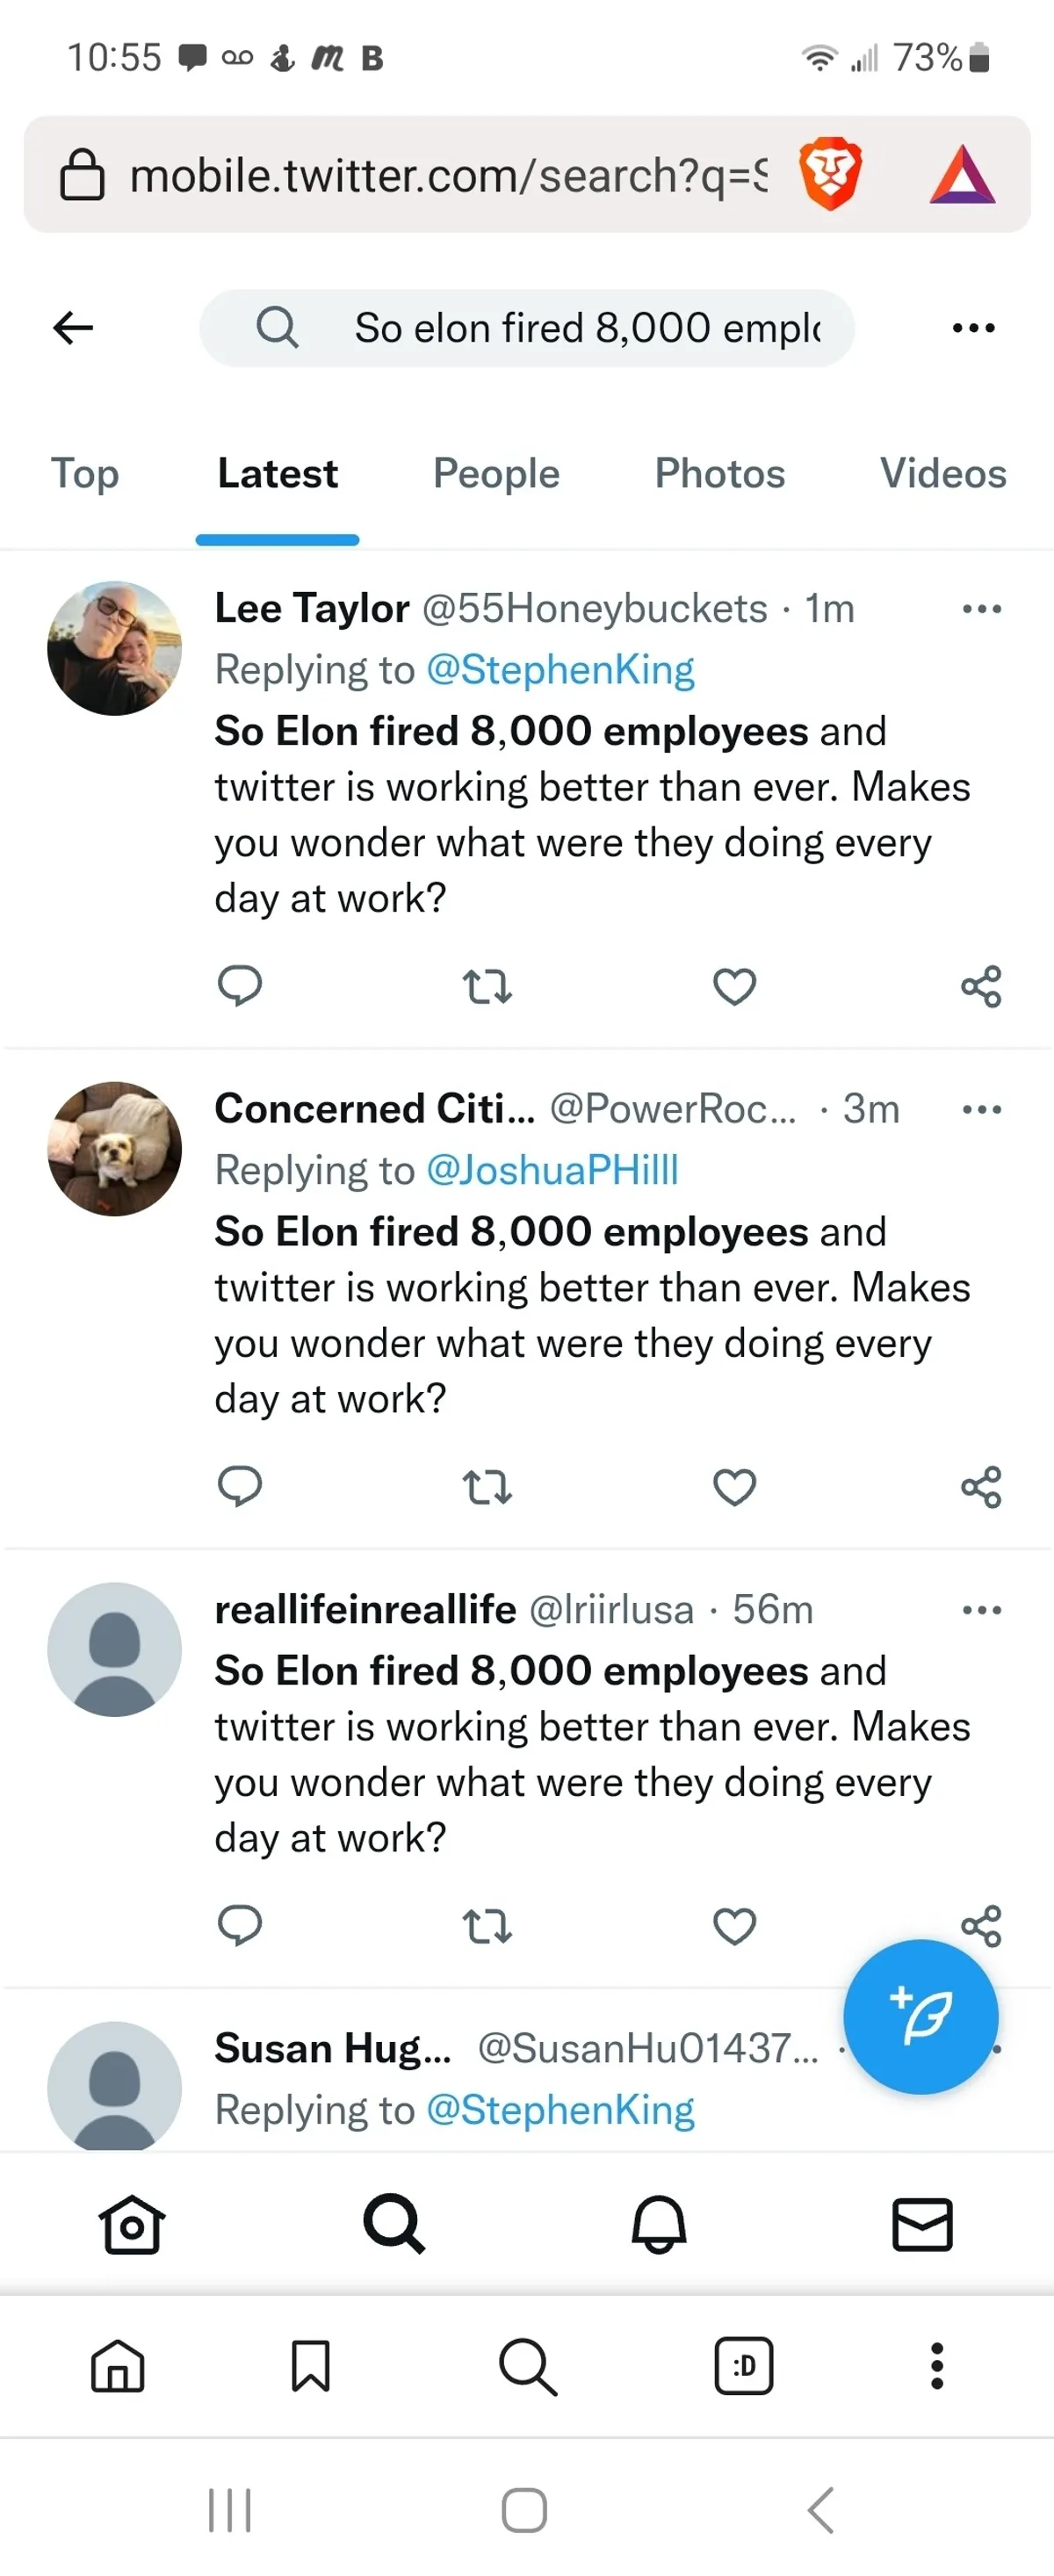Open Twitter notifications bell
1054x2576 pixels.
pyautogui.click(x=659, y=2224)
